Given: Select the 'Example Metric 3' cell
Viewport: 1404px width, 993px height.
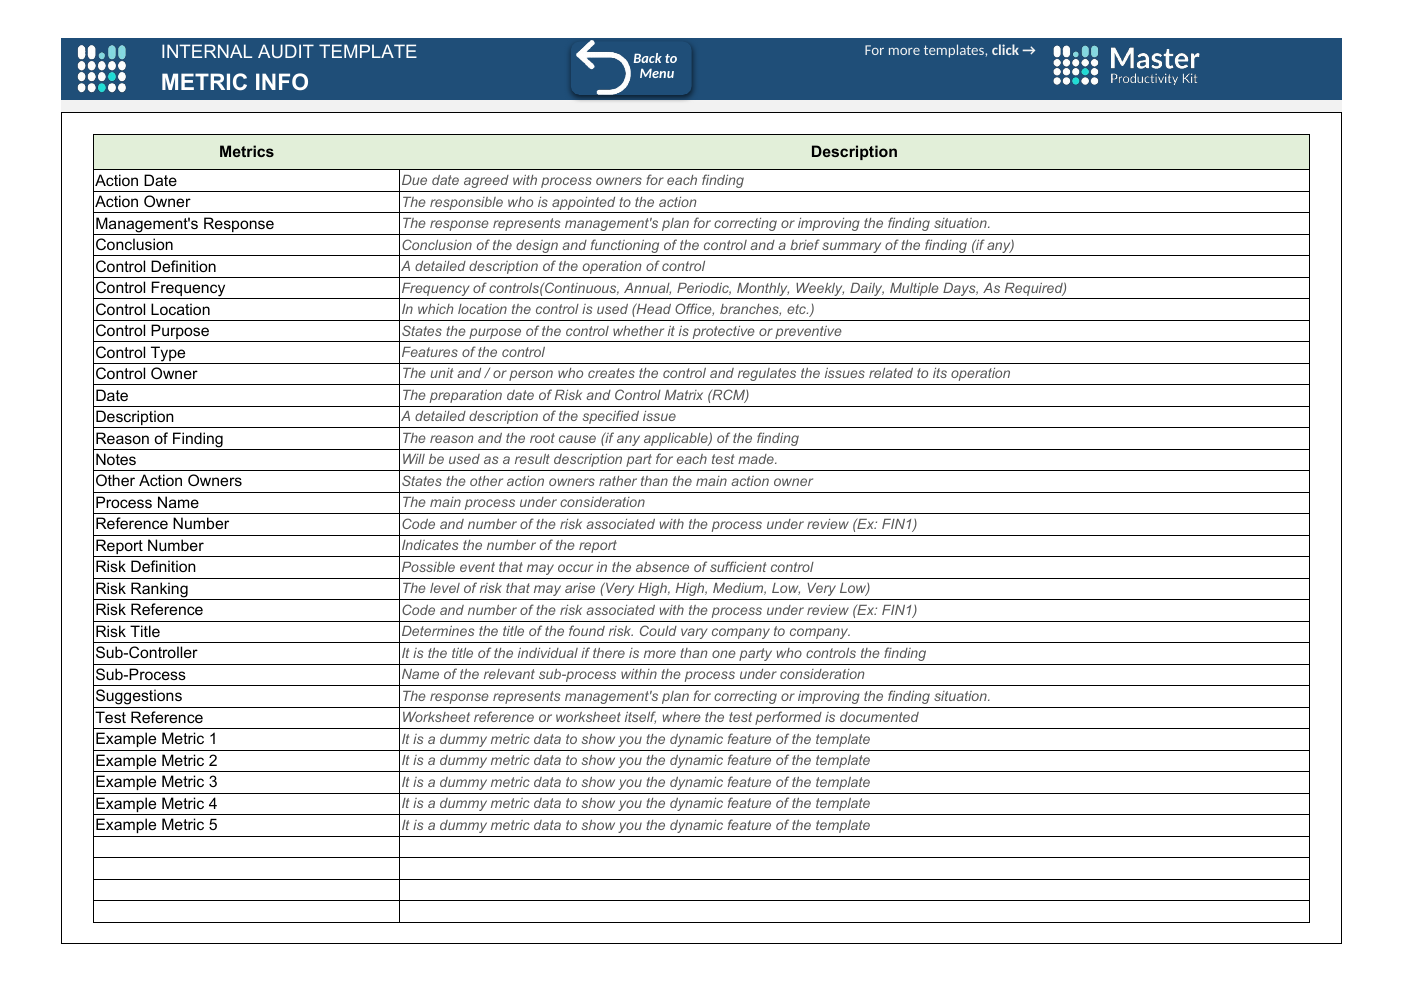Looking at the screenshot, I should (x=246, y=782).
